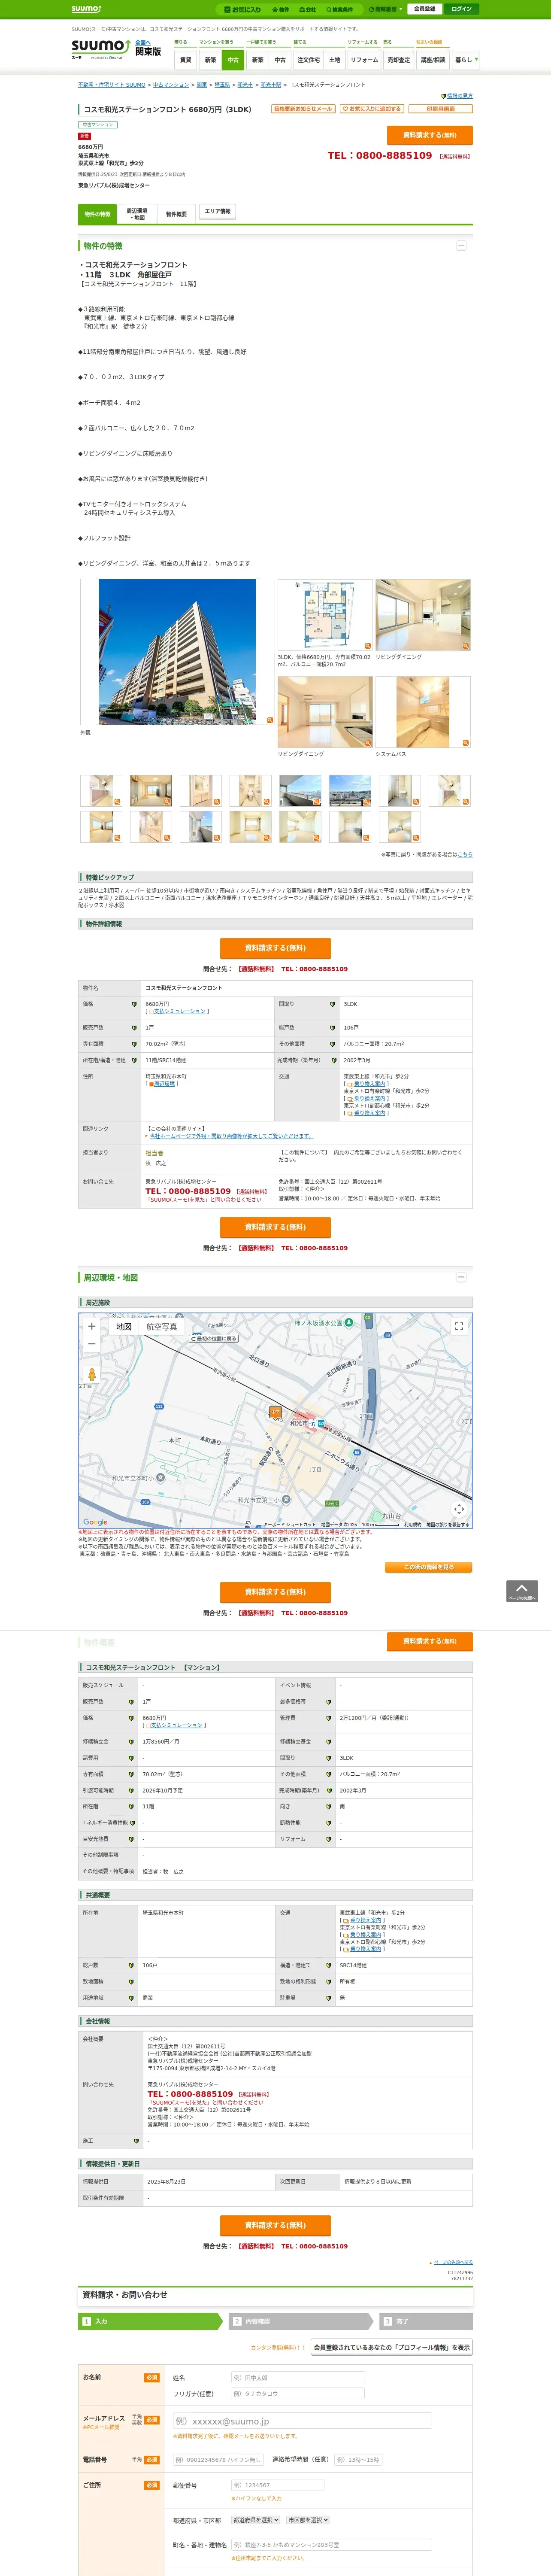The height and width of the screenshot is (2576, 551).
Task: Click the help icon beside 販売戸数 in the details table
Action: [x=134, y=1028]
